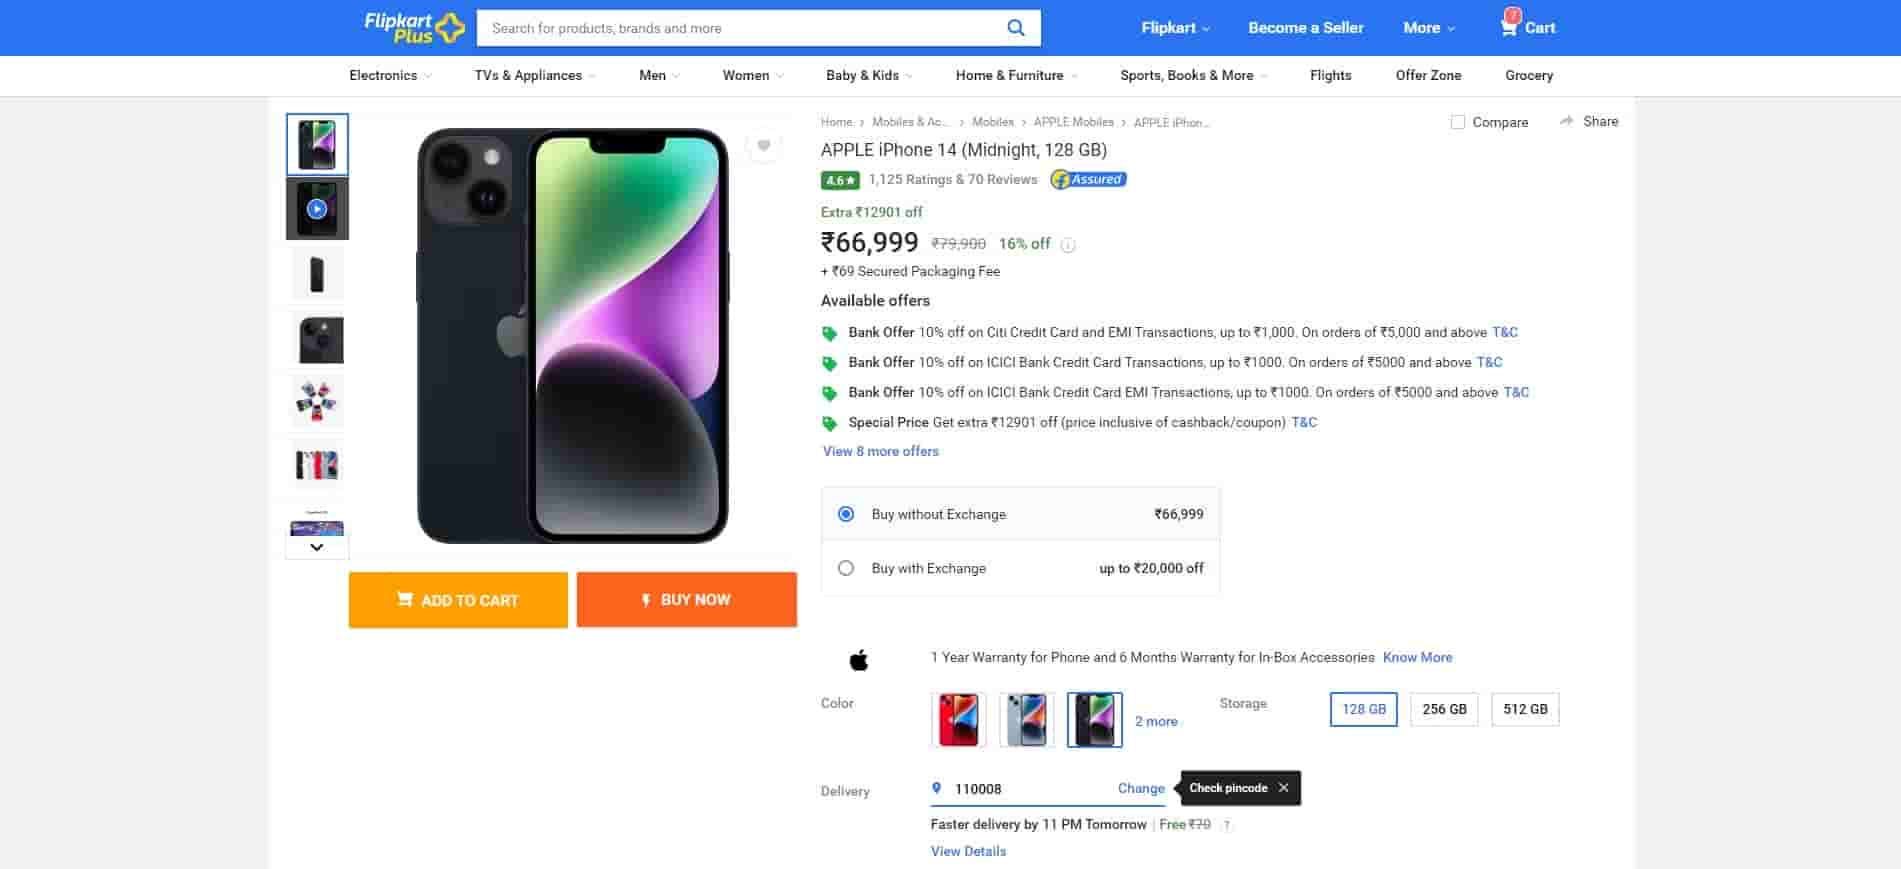
Task: Enable the Compare checkbox
Action: (1458, 121)
